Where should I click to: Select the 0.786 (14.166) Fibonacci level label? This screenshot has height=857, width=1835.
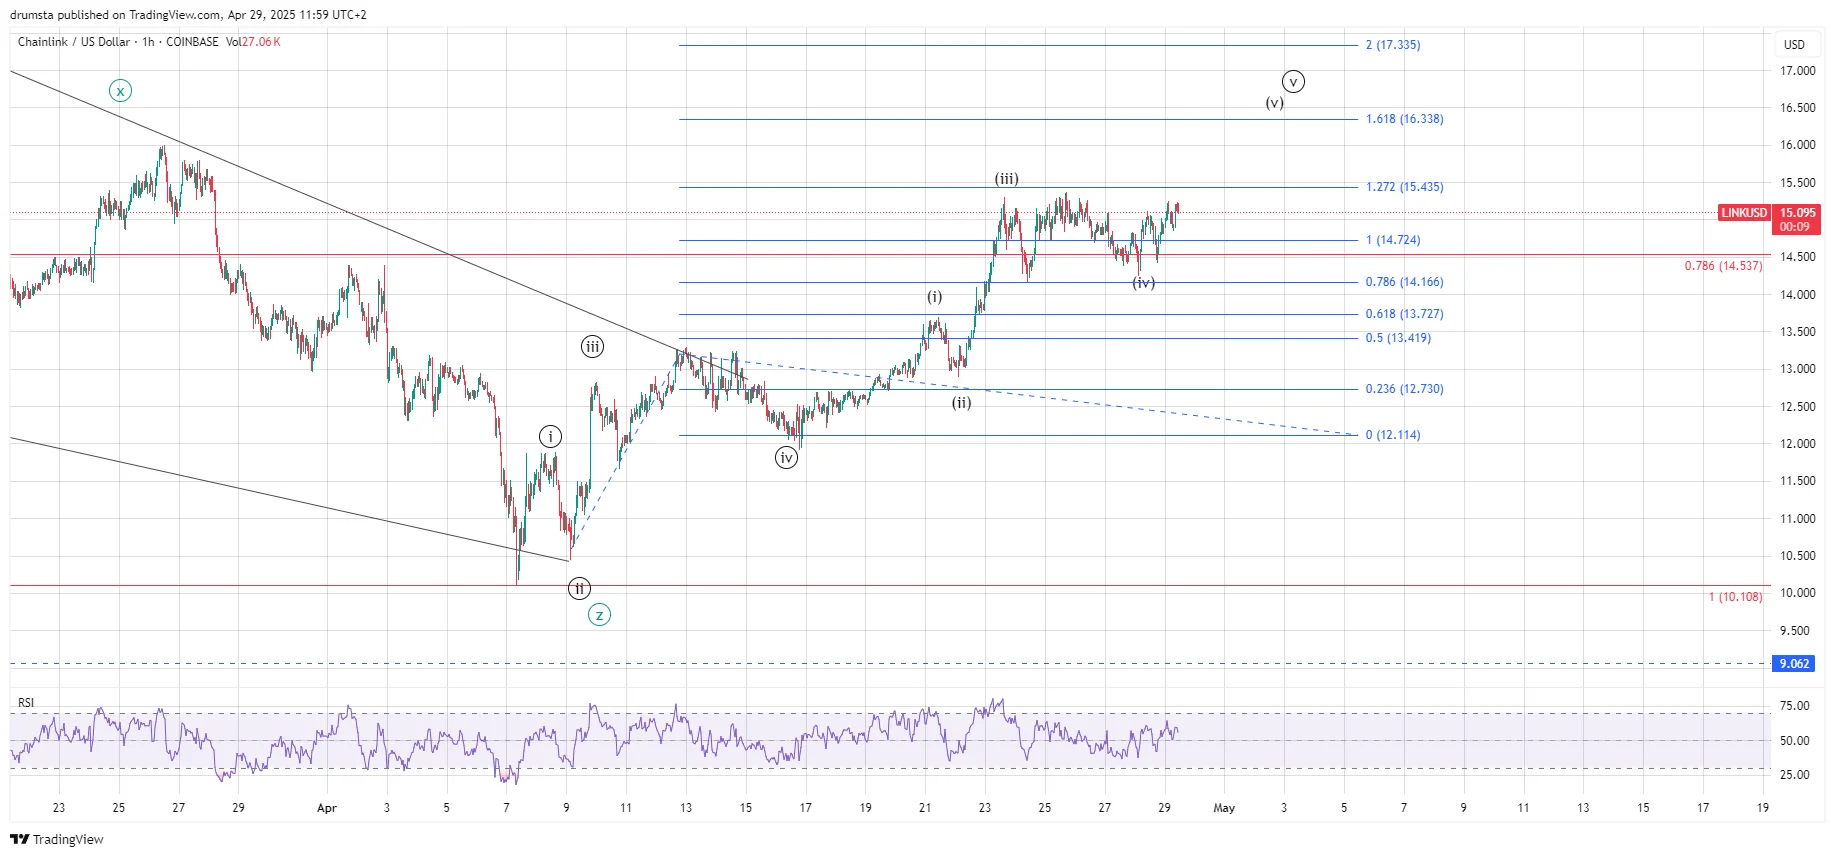[x=1405, y=282]
